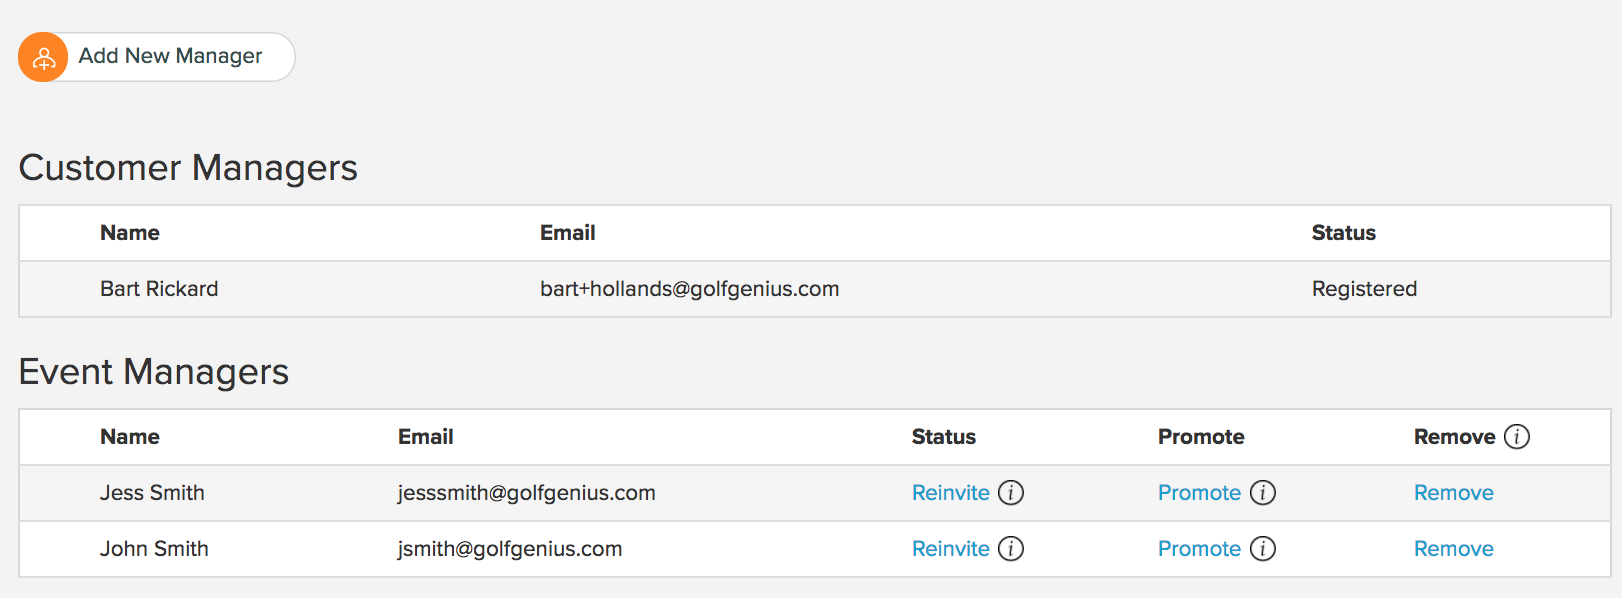Remove Jess Smith as event manager
The width and height of the screenshot is (1622, 598).
(1453, 493)
